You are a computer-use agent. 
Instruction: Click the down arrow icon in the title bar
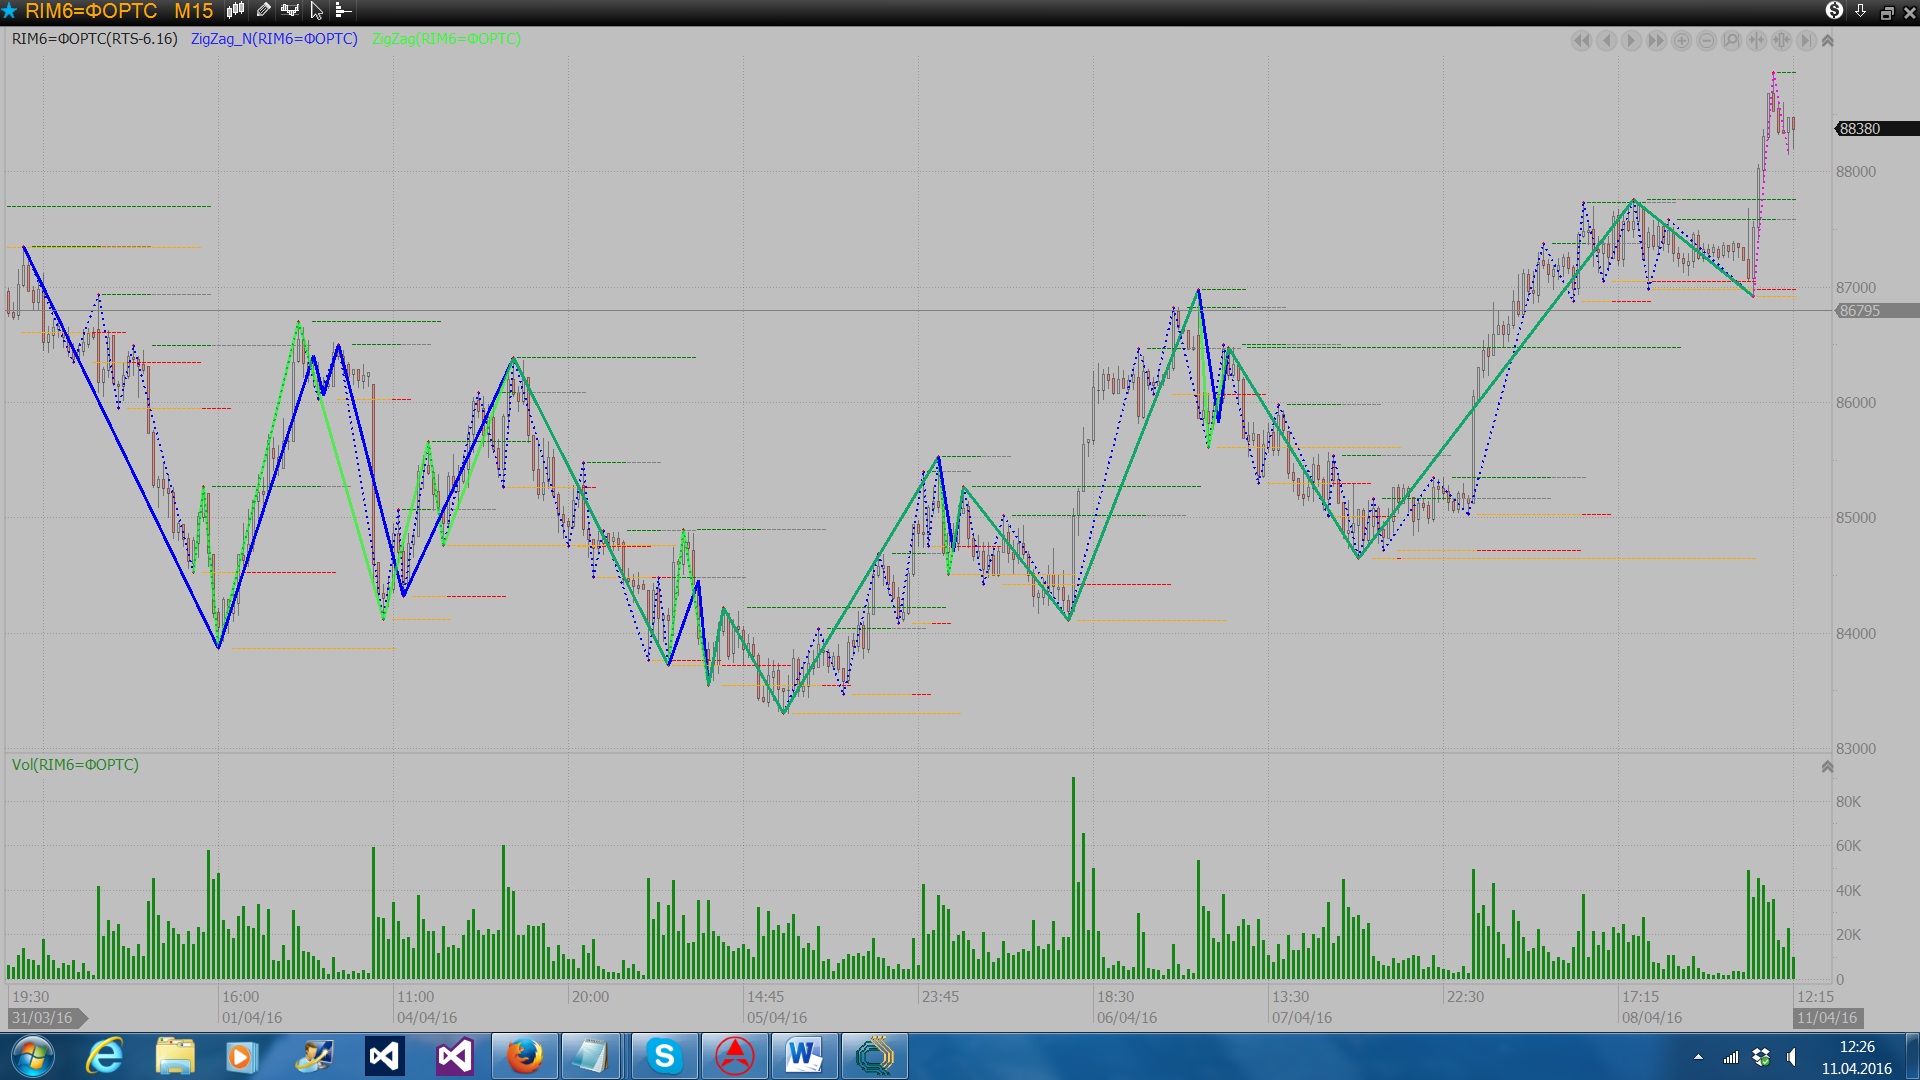tap(1860, 11)
